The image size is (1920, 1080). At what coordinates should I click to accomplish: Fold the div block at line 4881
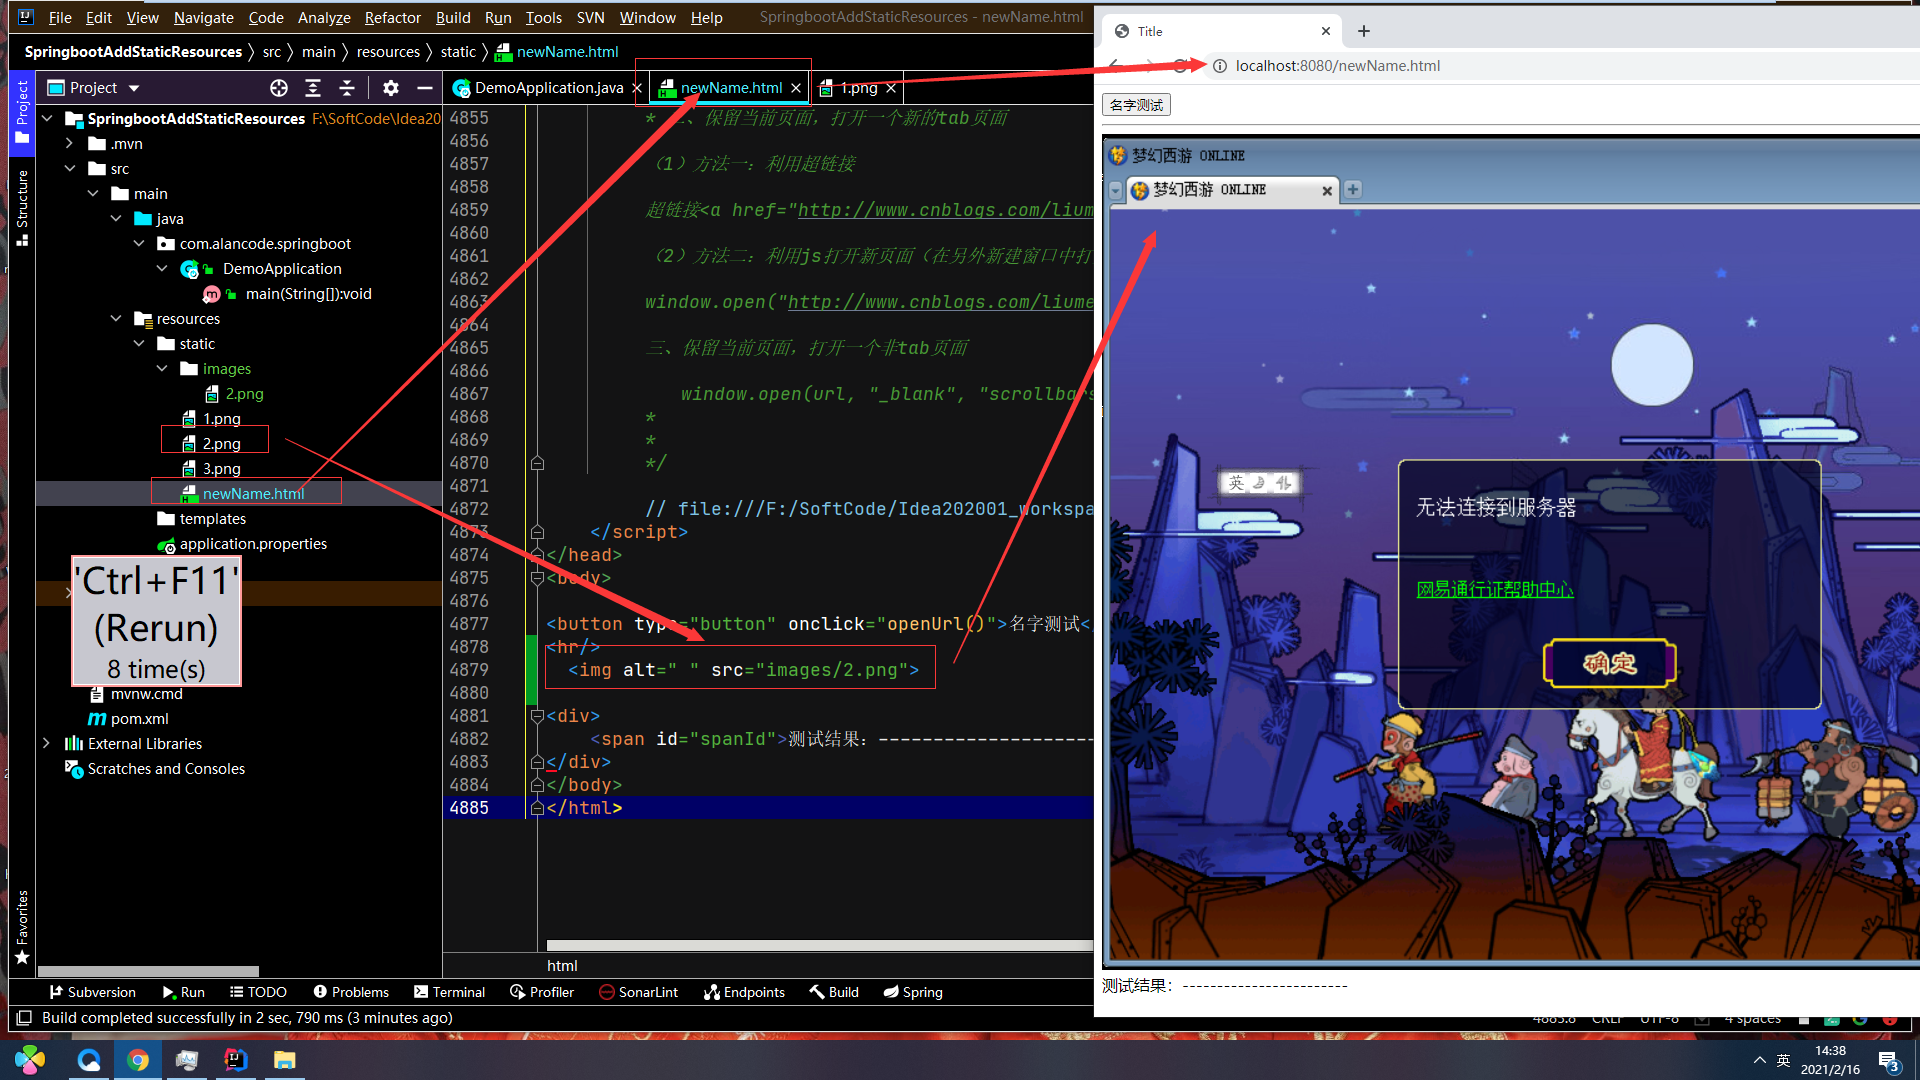pos(537,716)
